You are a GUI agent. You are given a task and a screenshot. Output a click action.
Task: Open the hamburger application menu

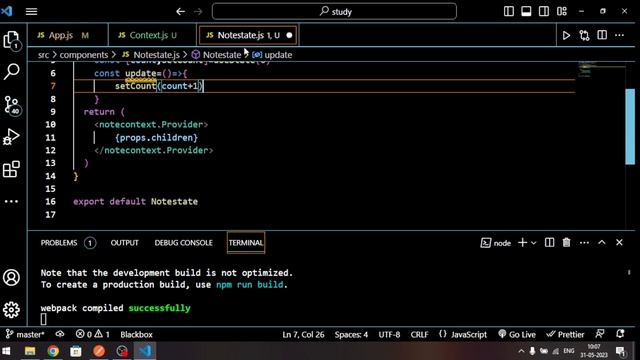tap(31, 11)
